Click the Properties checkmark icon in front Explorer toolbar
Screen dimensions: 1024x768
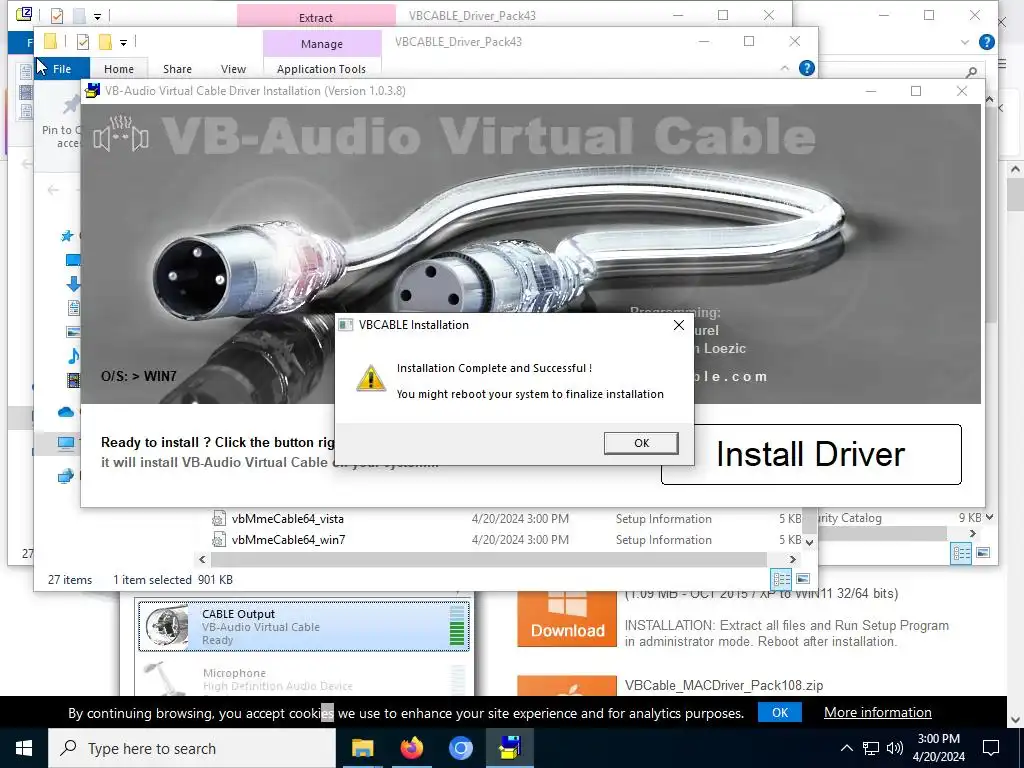83,42
